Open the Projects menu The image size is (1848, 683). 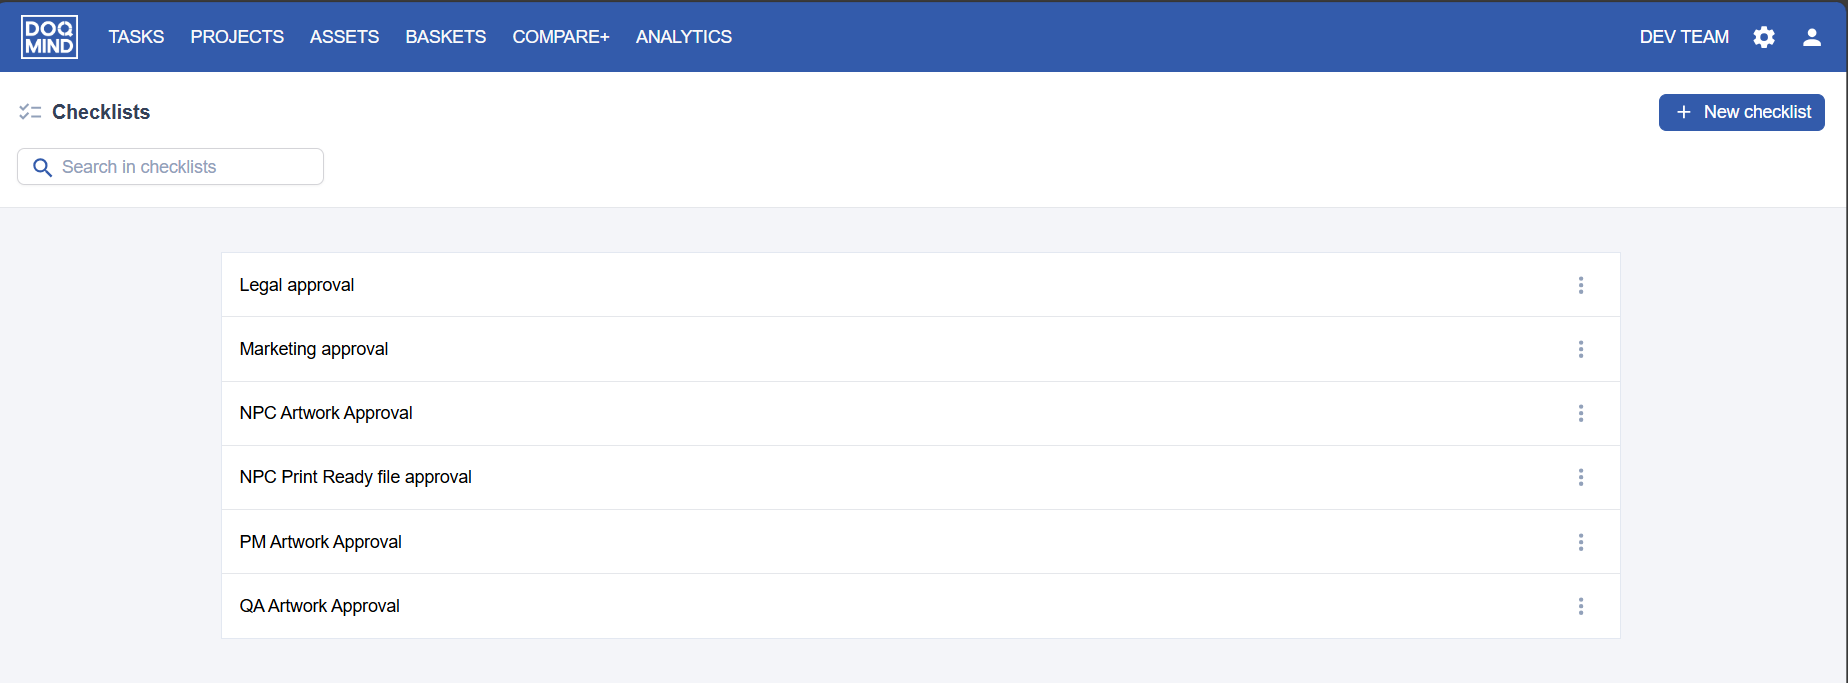pos(237,37)
